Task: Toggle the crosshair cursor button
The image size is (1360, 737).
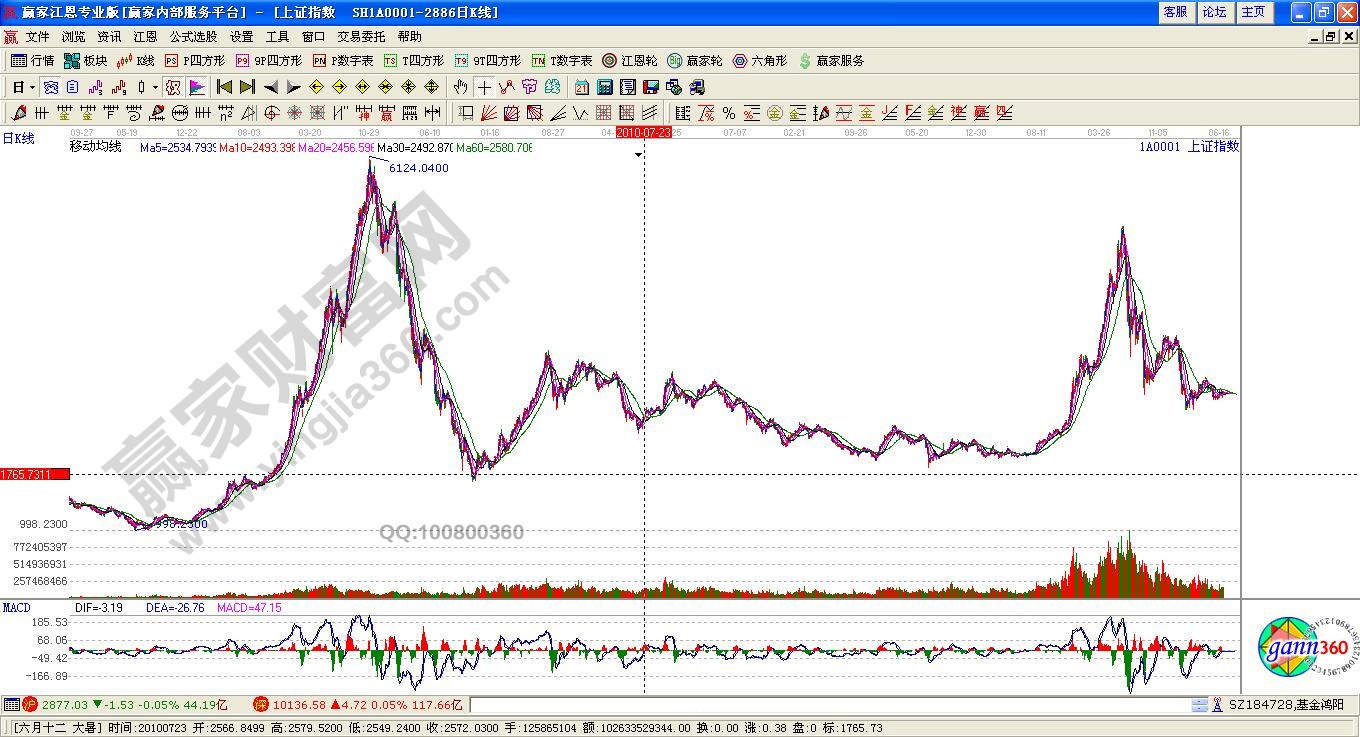Action: [x=484, y=87]
